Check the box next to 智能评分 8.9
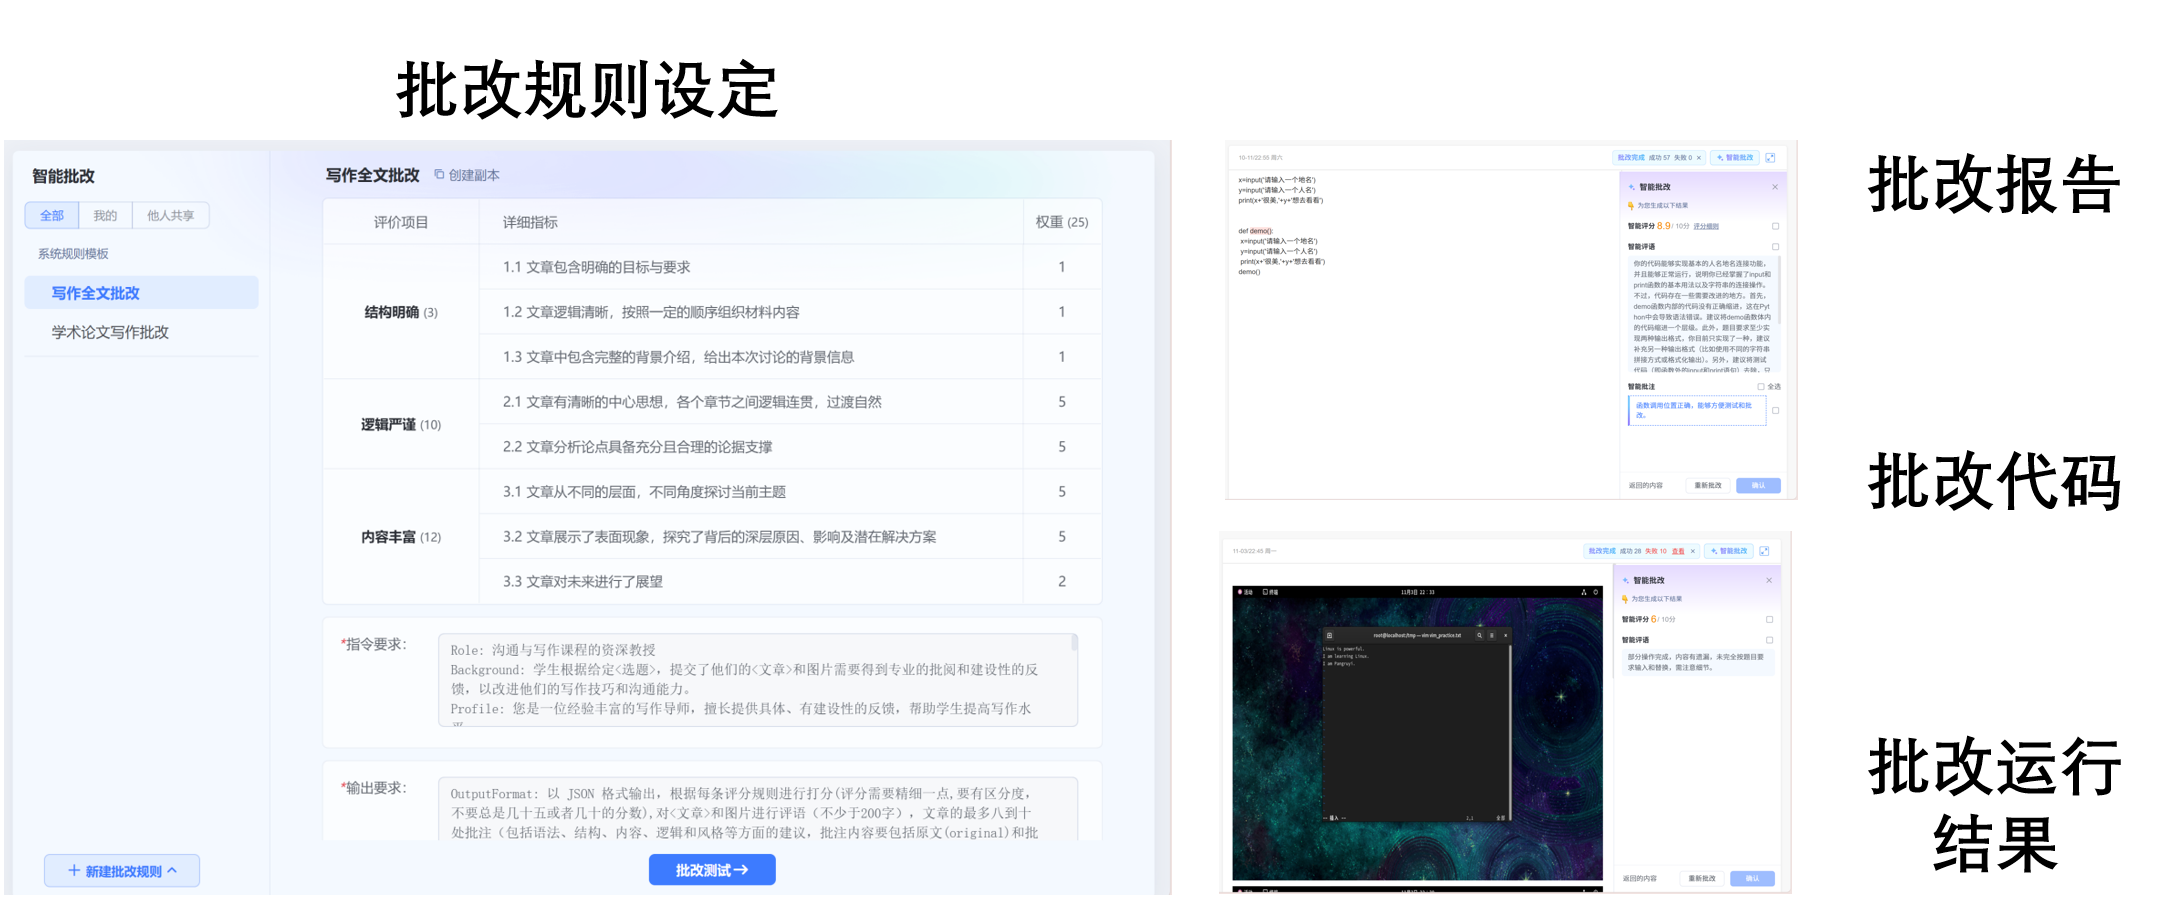This screenshot has width=2172, height=912. 1776,226
